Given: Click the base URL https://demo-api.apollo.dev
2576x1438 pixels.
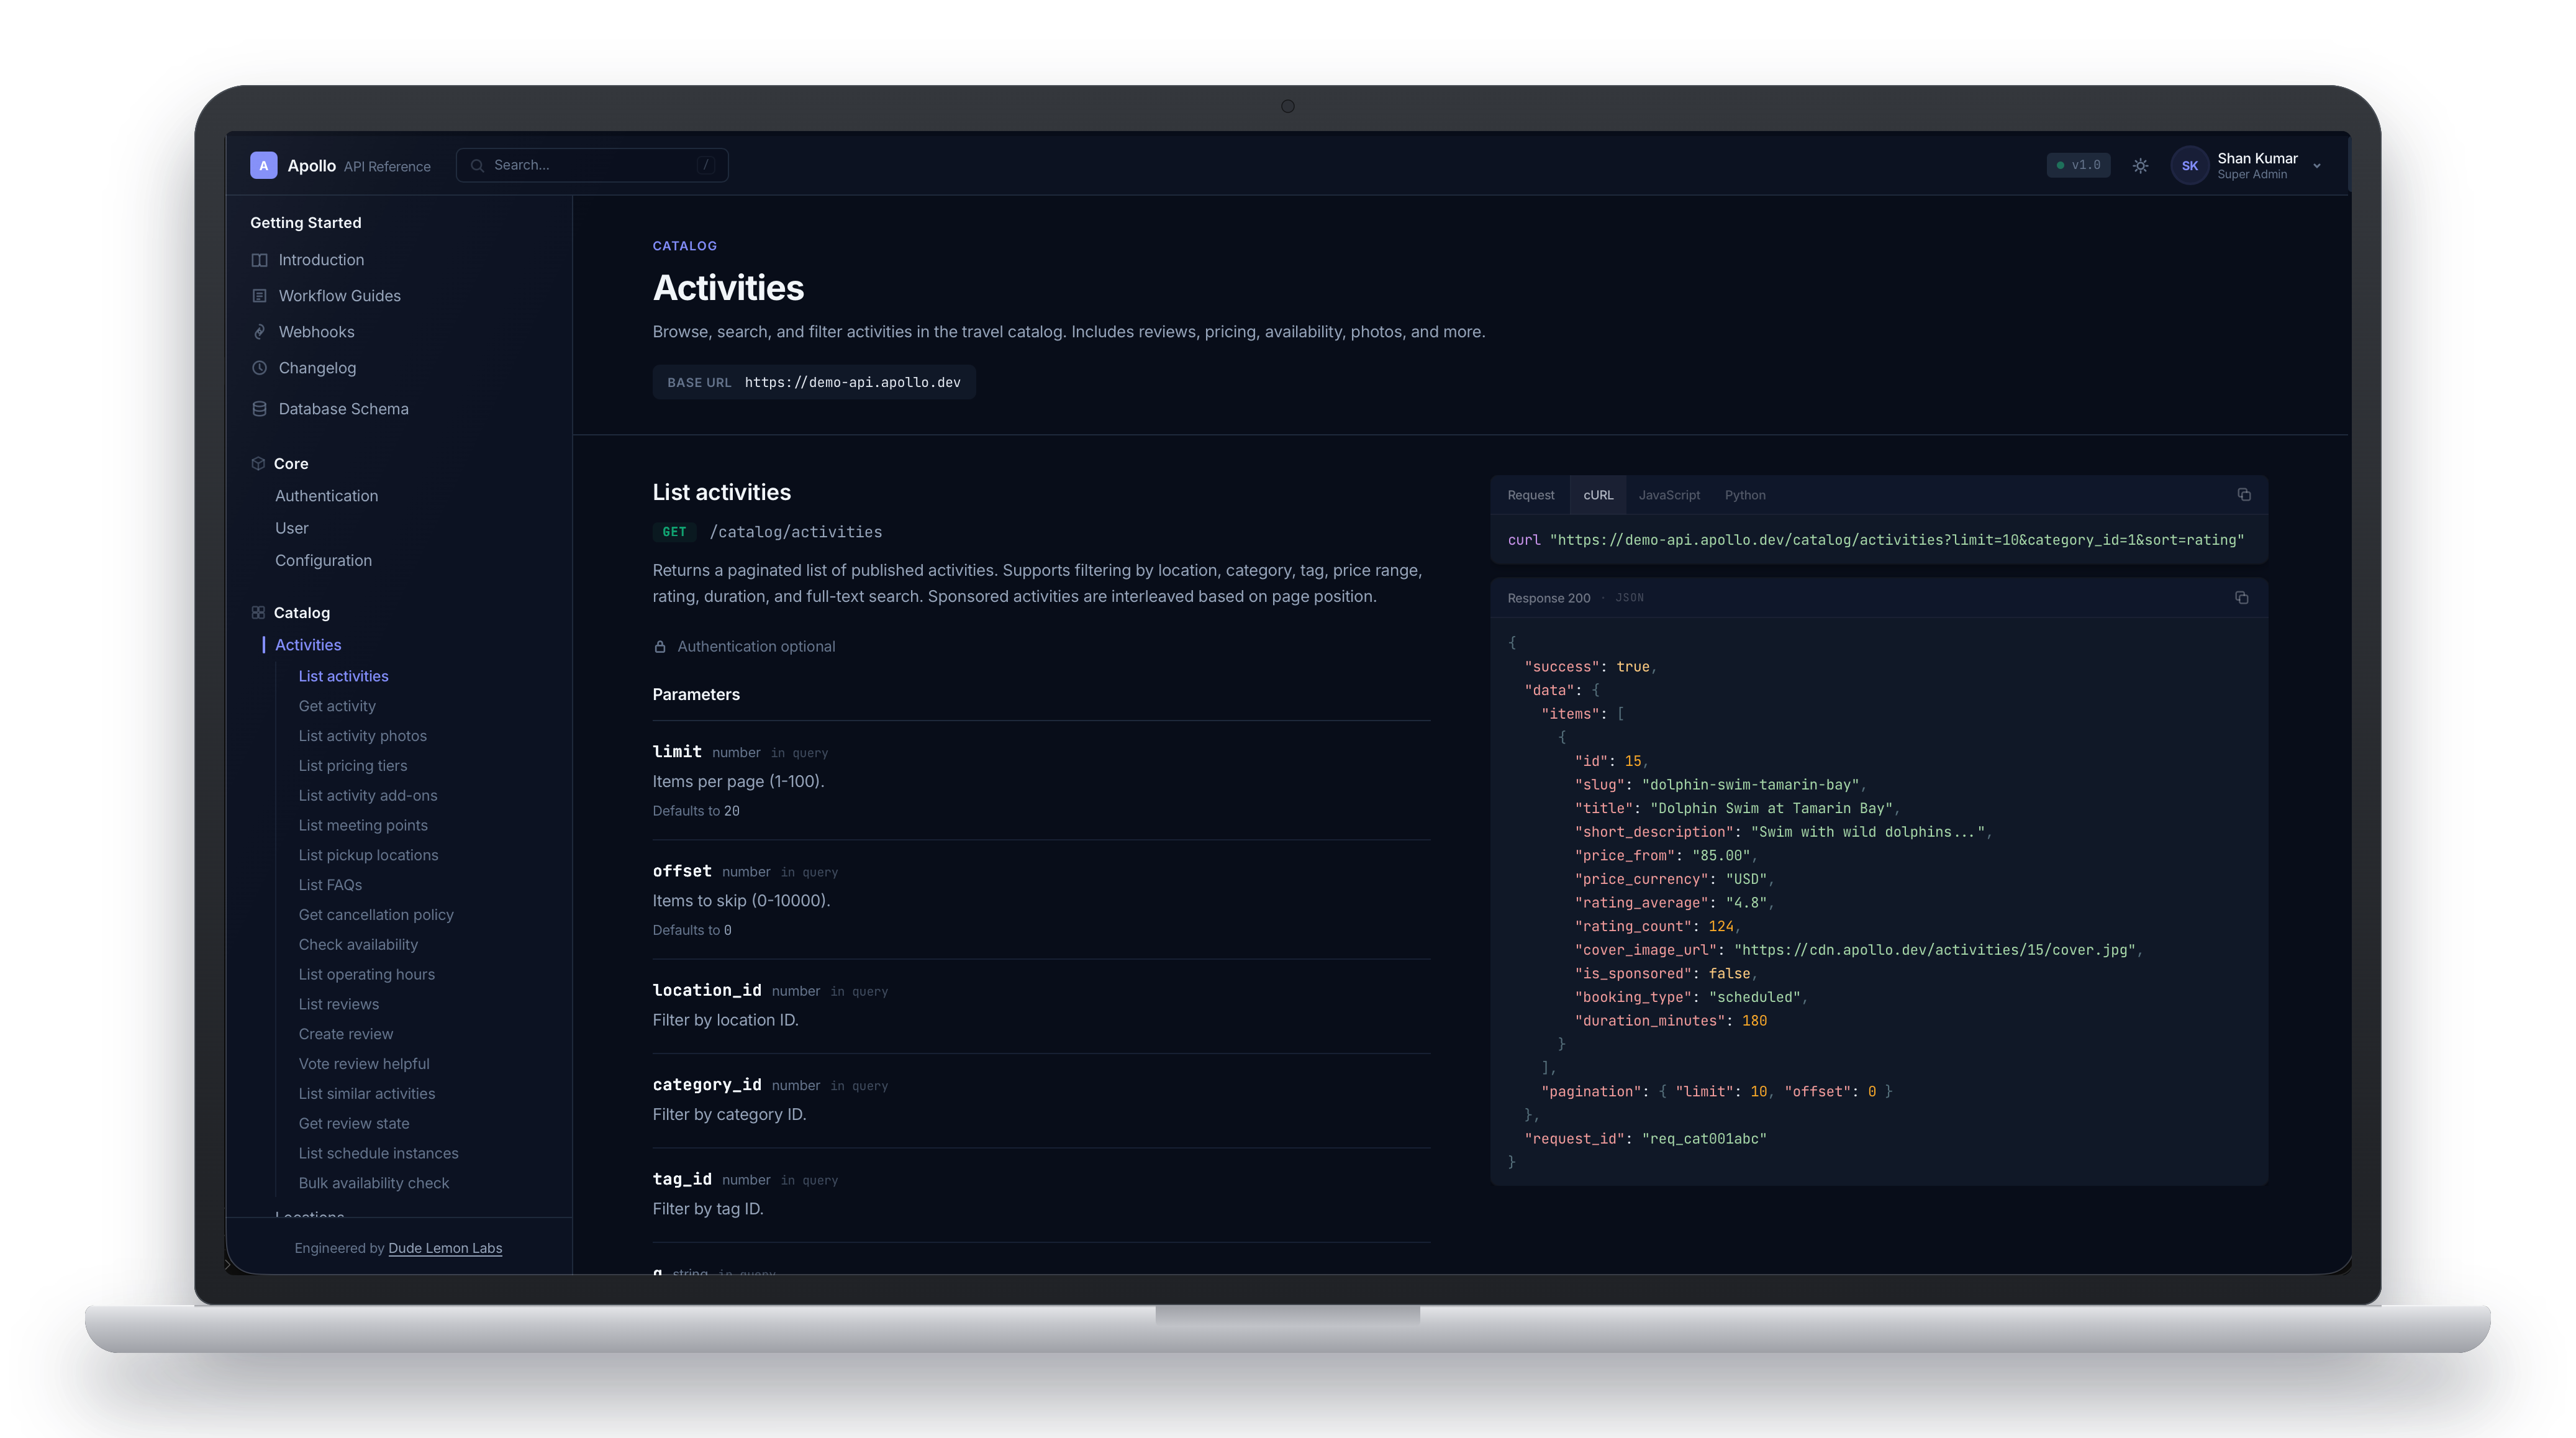Looking at the screenshot, I should point(852,383).
